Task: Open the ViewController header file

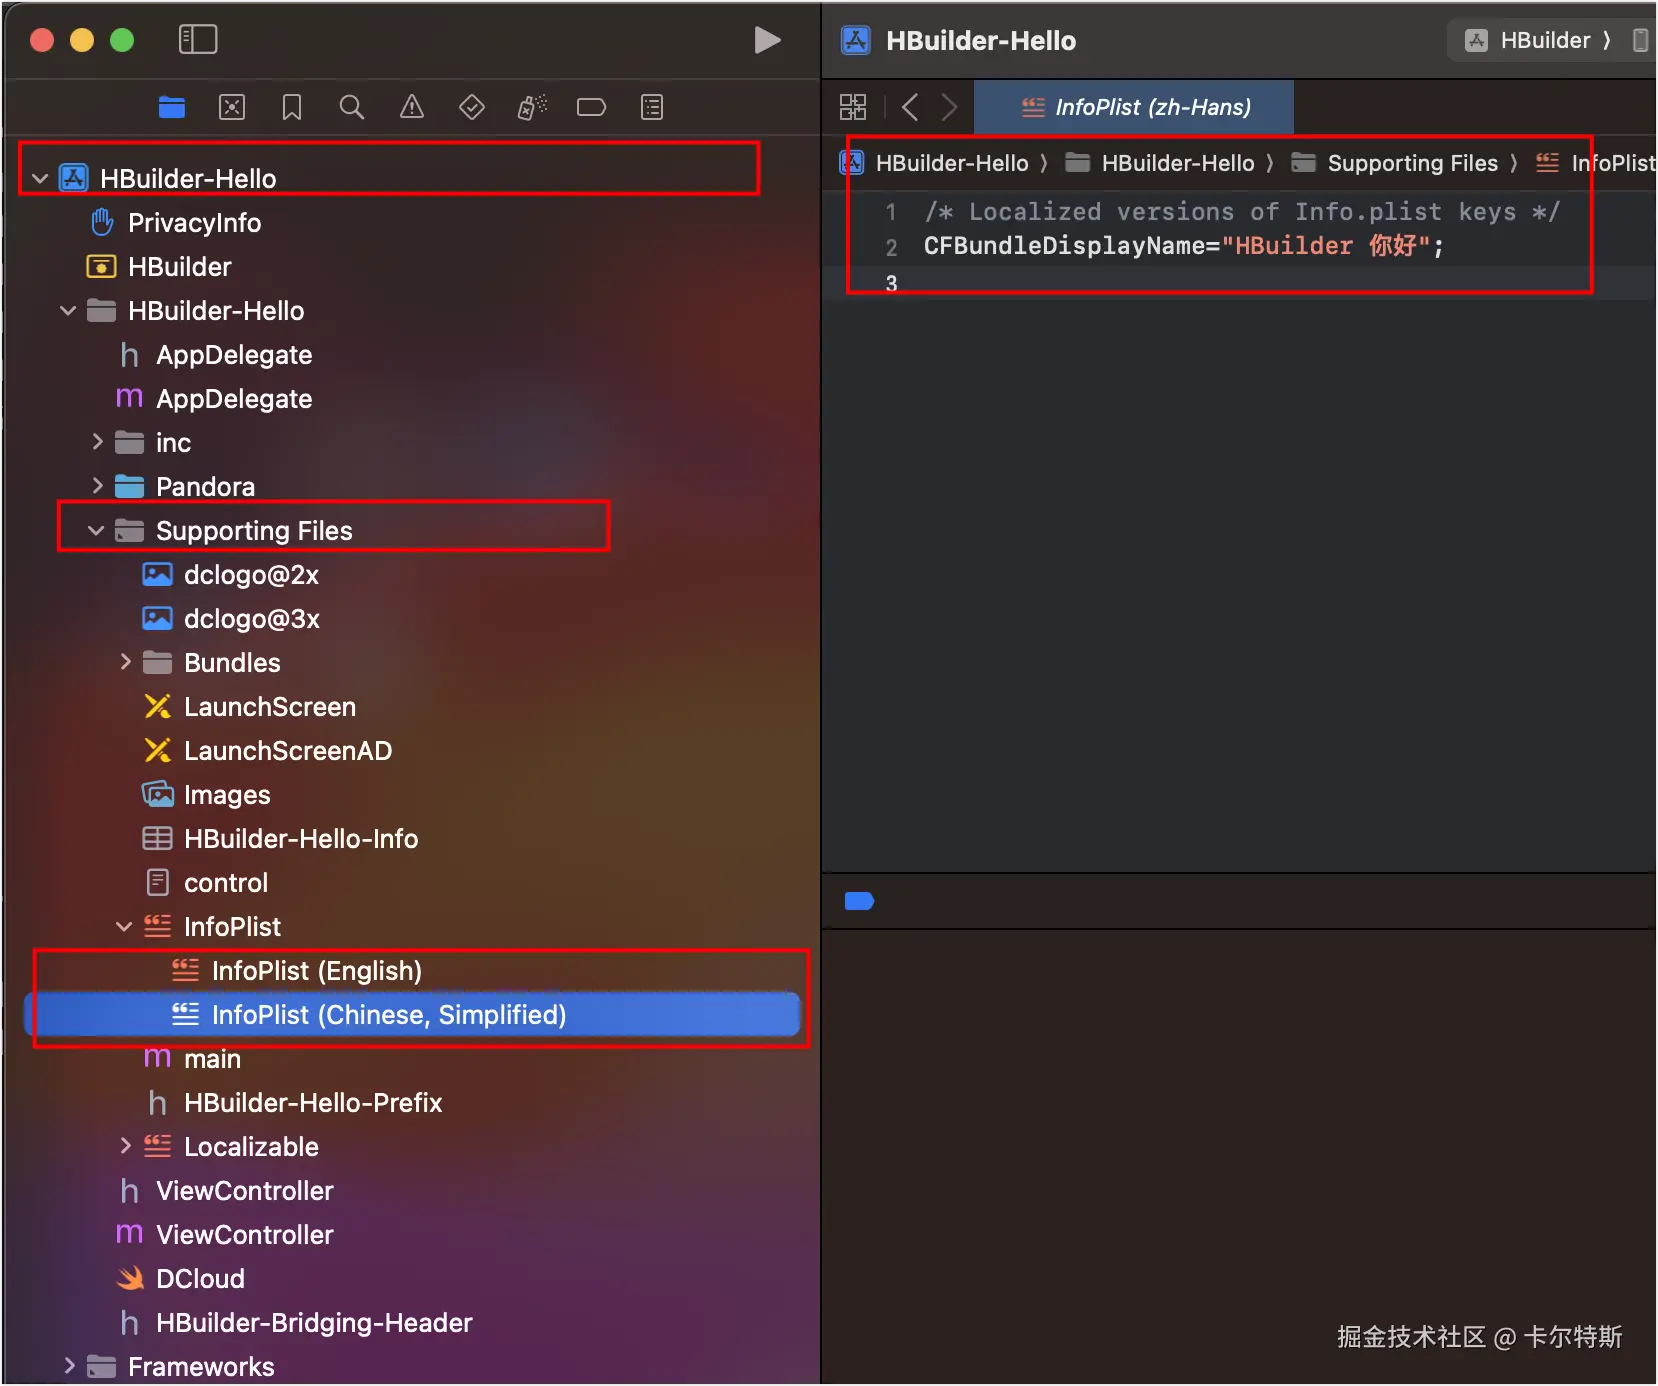Action: click(245, 1191)
